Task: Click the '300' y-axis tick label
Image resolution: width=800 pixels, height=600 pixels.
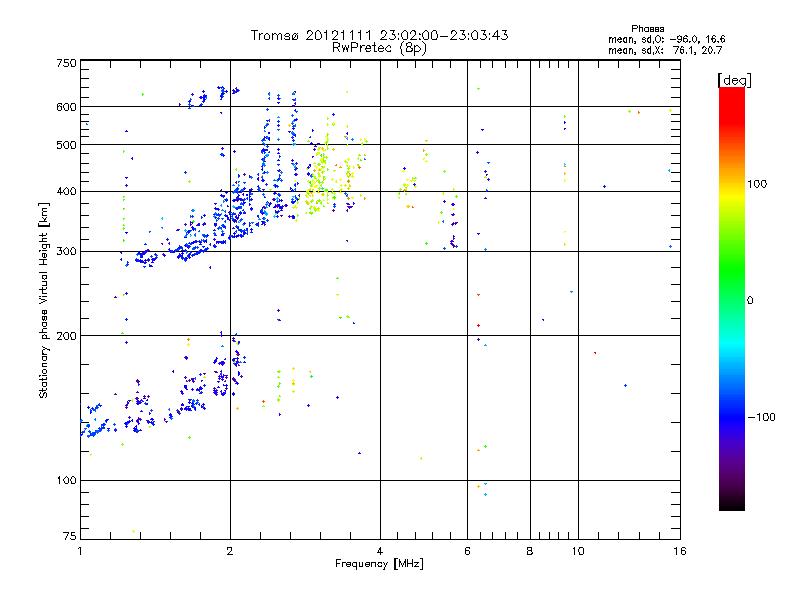Action: coord(66,252)
